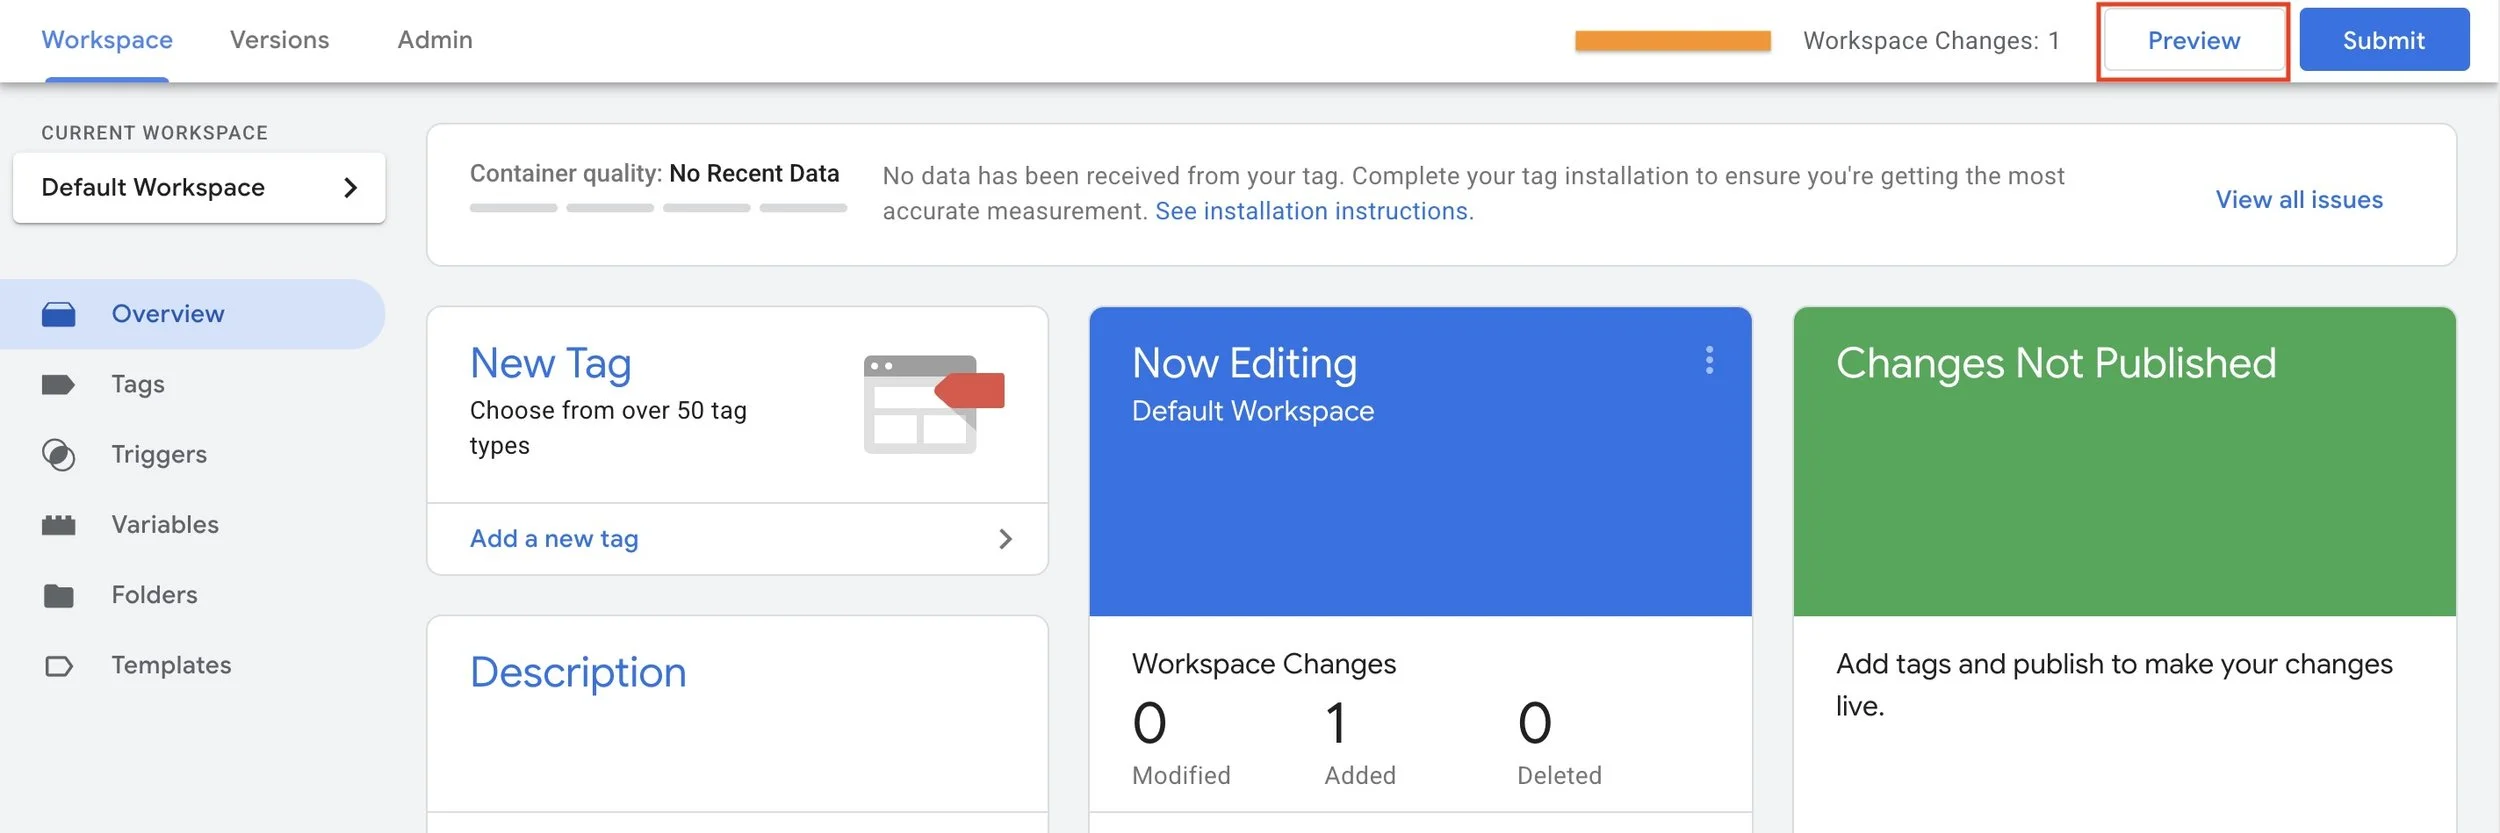
Task: Click the Preview button
Action: (x=2193, y=41)
